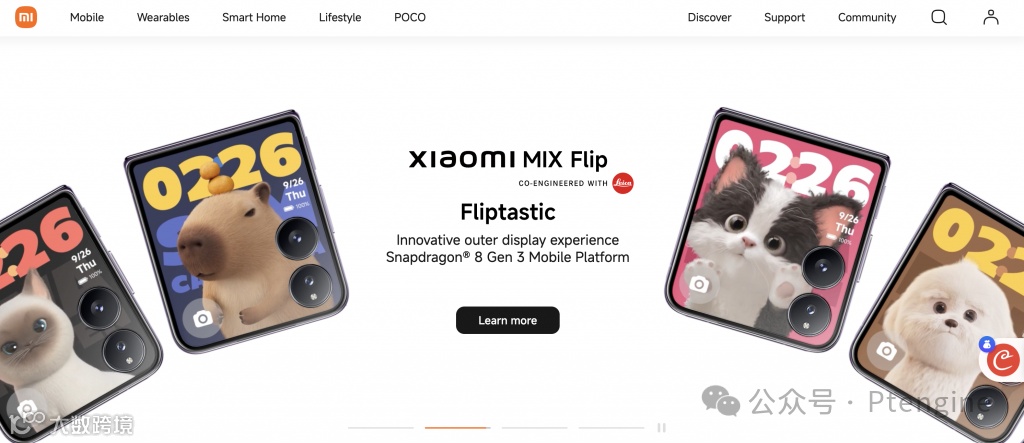Screen dimensions: 1024x443
Task: Click the red Leica logo badge
Action: pos(623,183)
